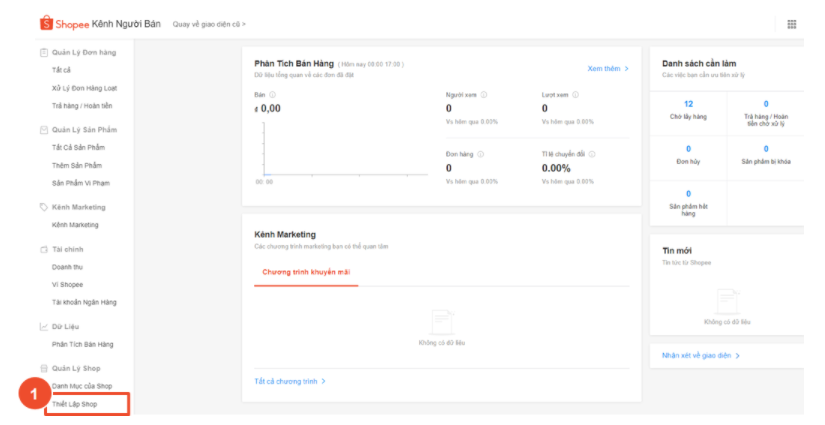Click Quay về giao diện cũ link
This screenshot has width=825, height=425.
(209, 23)
